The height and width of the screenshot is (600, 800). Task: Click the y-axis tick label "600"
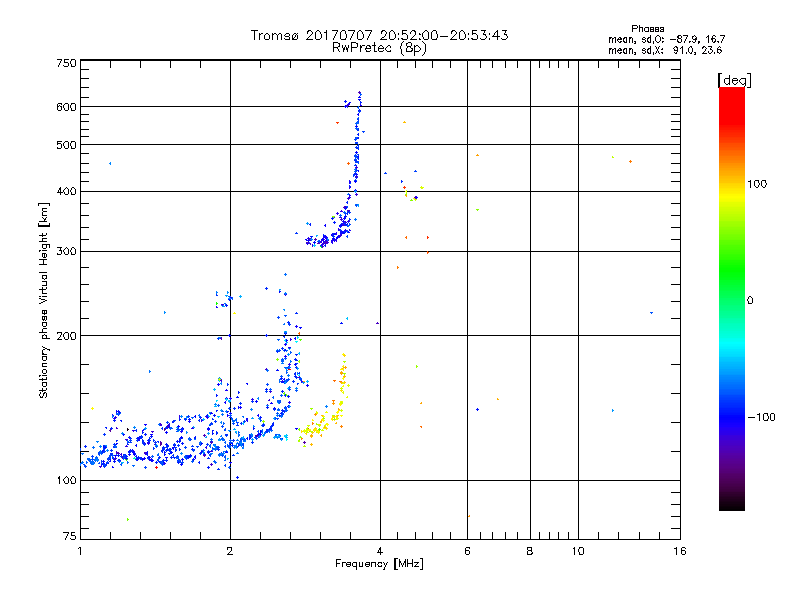pos(66,107)
